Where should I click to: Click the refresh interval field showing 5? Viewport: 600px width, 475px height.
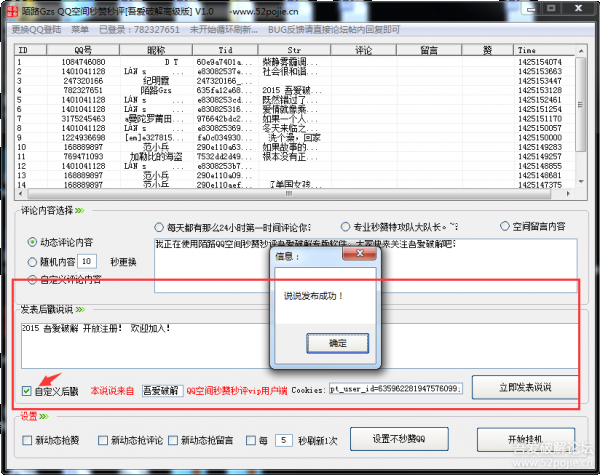pyautogui.click(x=284, y=440)
